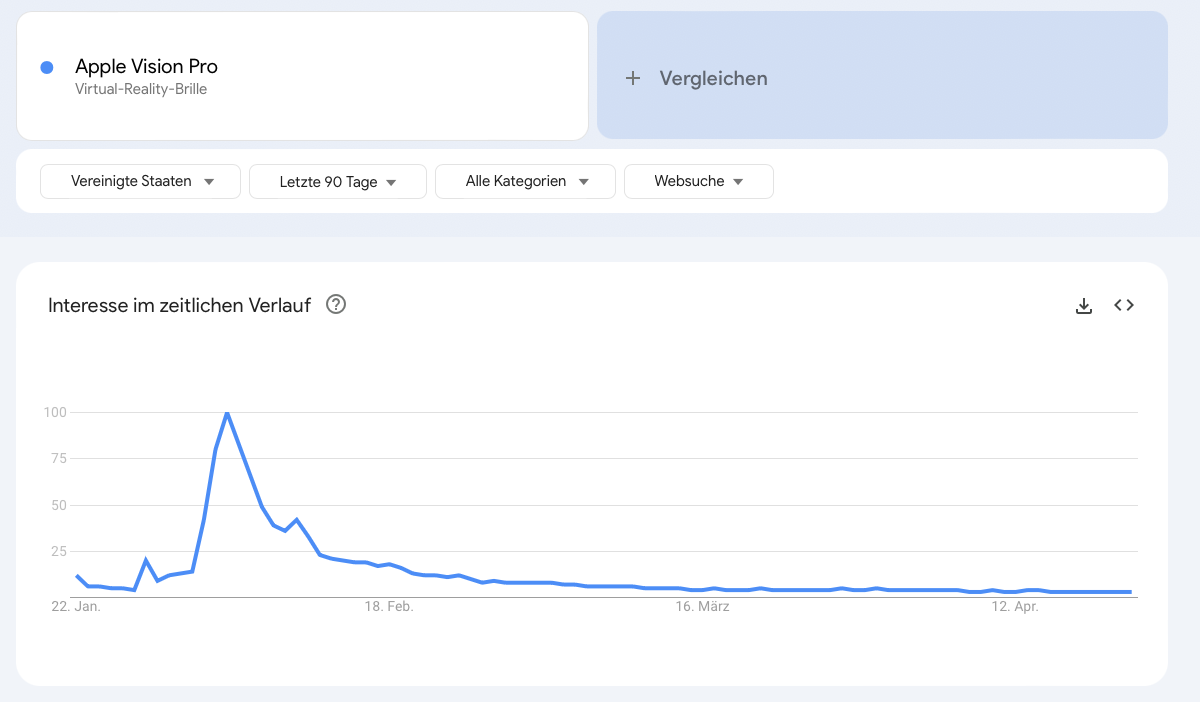Download the interest over time chart data
This screenshot has width=1200, height=702.
[x=1083, y=306]
